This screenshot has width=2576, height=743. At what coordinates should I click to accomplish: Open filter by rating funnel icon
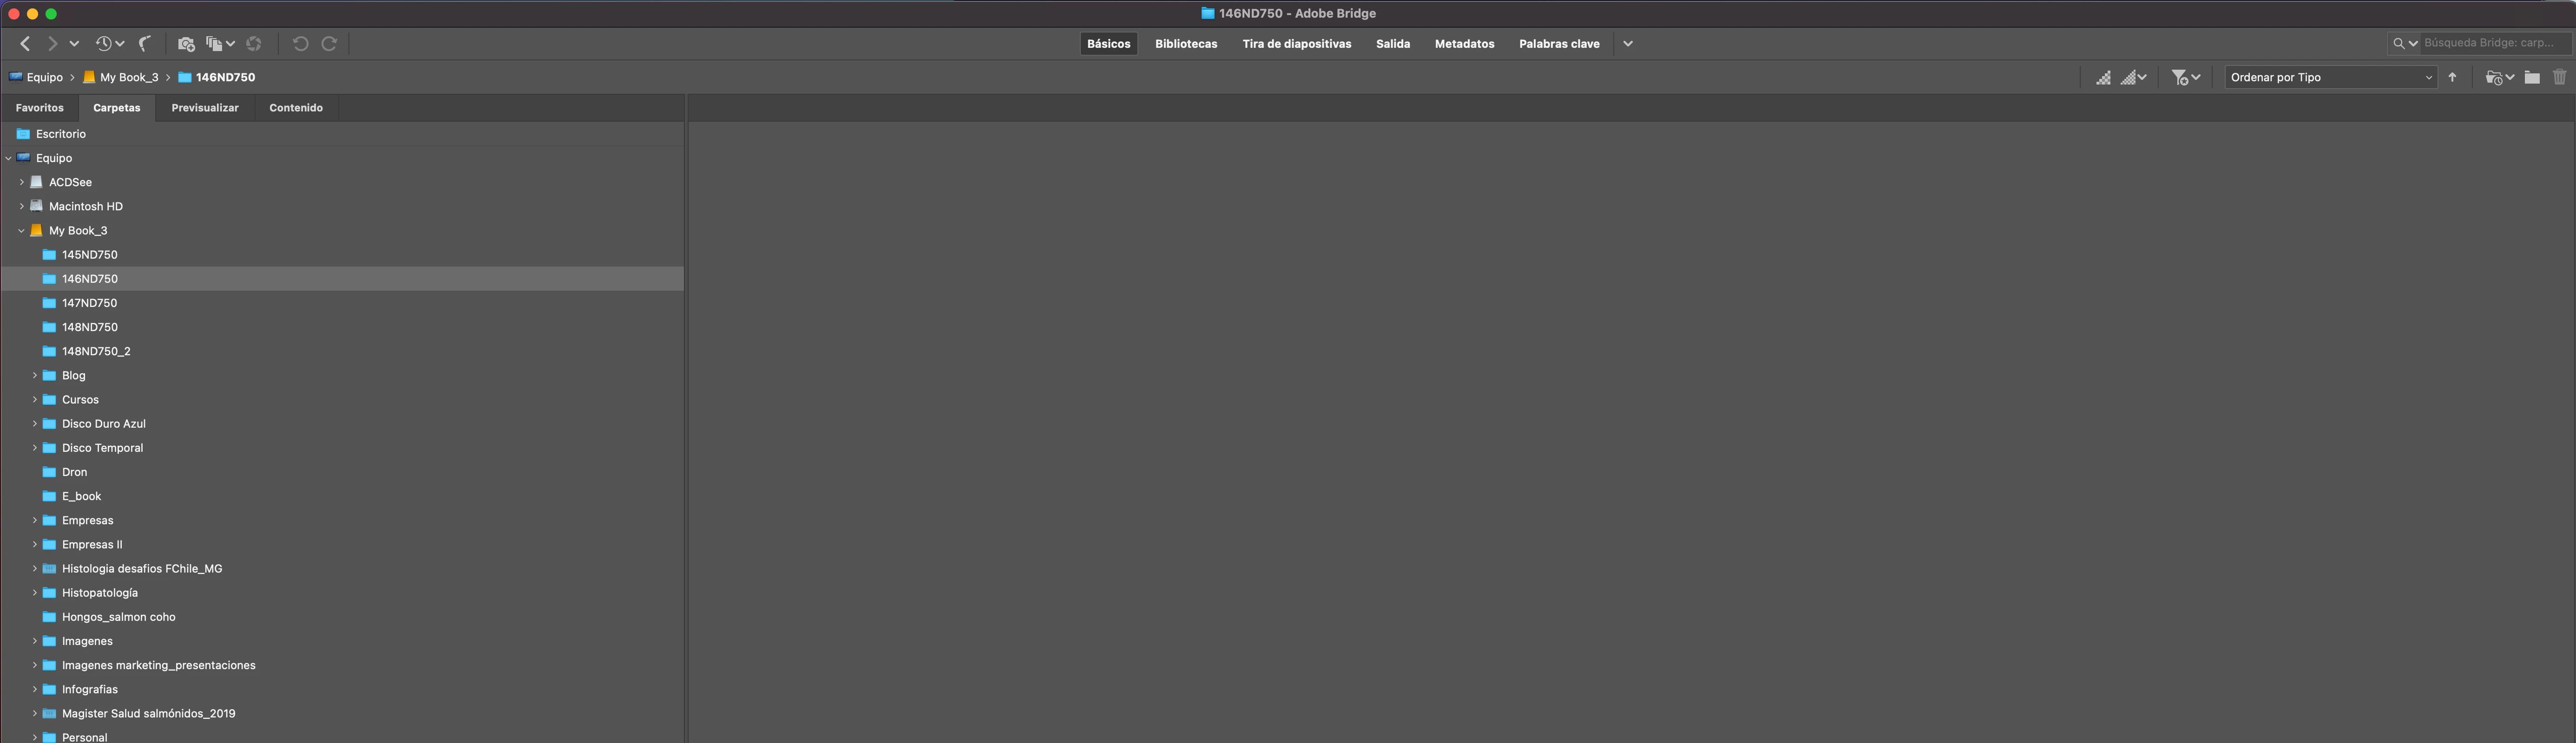[x=2180, y=77]
